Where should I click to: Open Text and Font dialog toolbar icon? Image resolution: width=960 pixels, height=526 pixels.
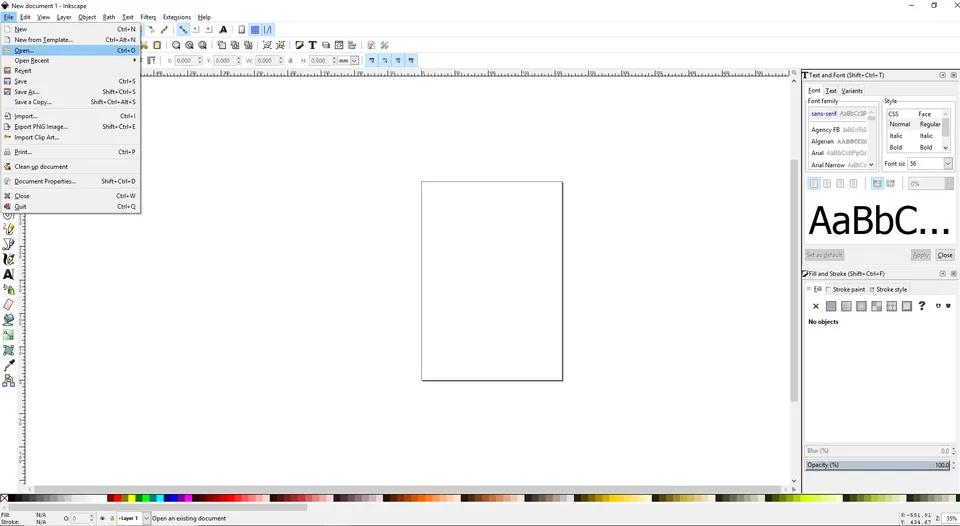click(312, 45)
